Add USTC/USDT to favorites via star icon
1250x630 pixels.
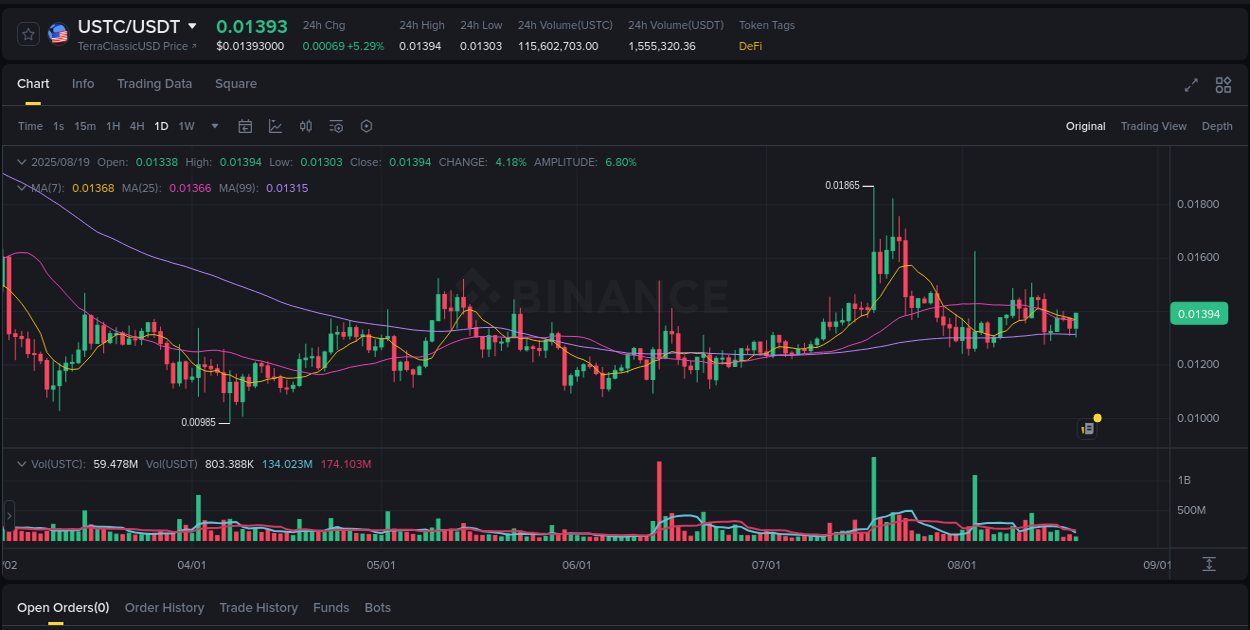(x=27, y=33)
